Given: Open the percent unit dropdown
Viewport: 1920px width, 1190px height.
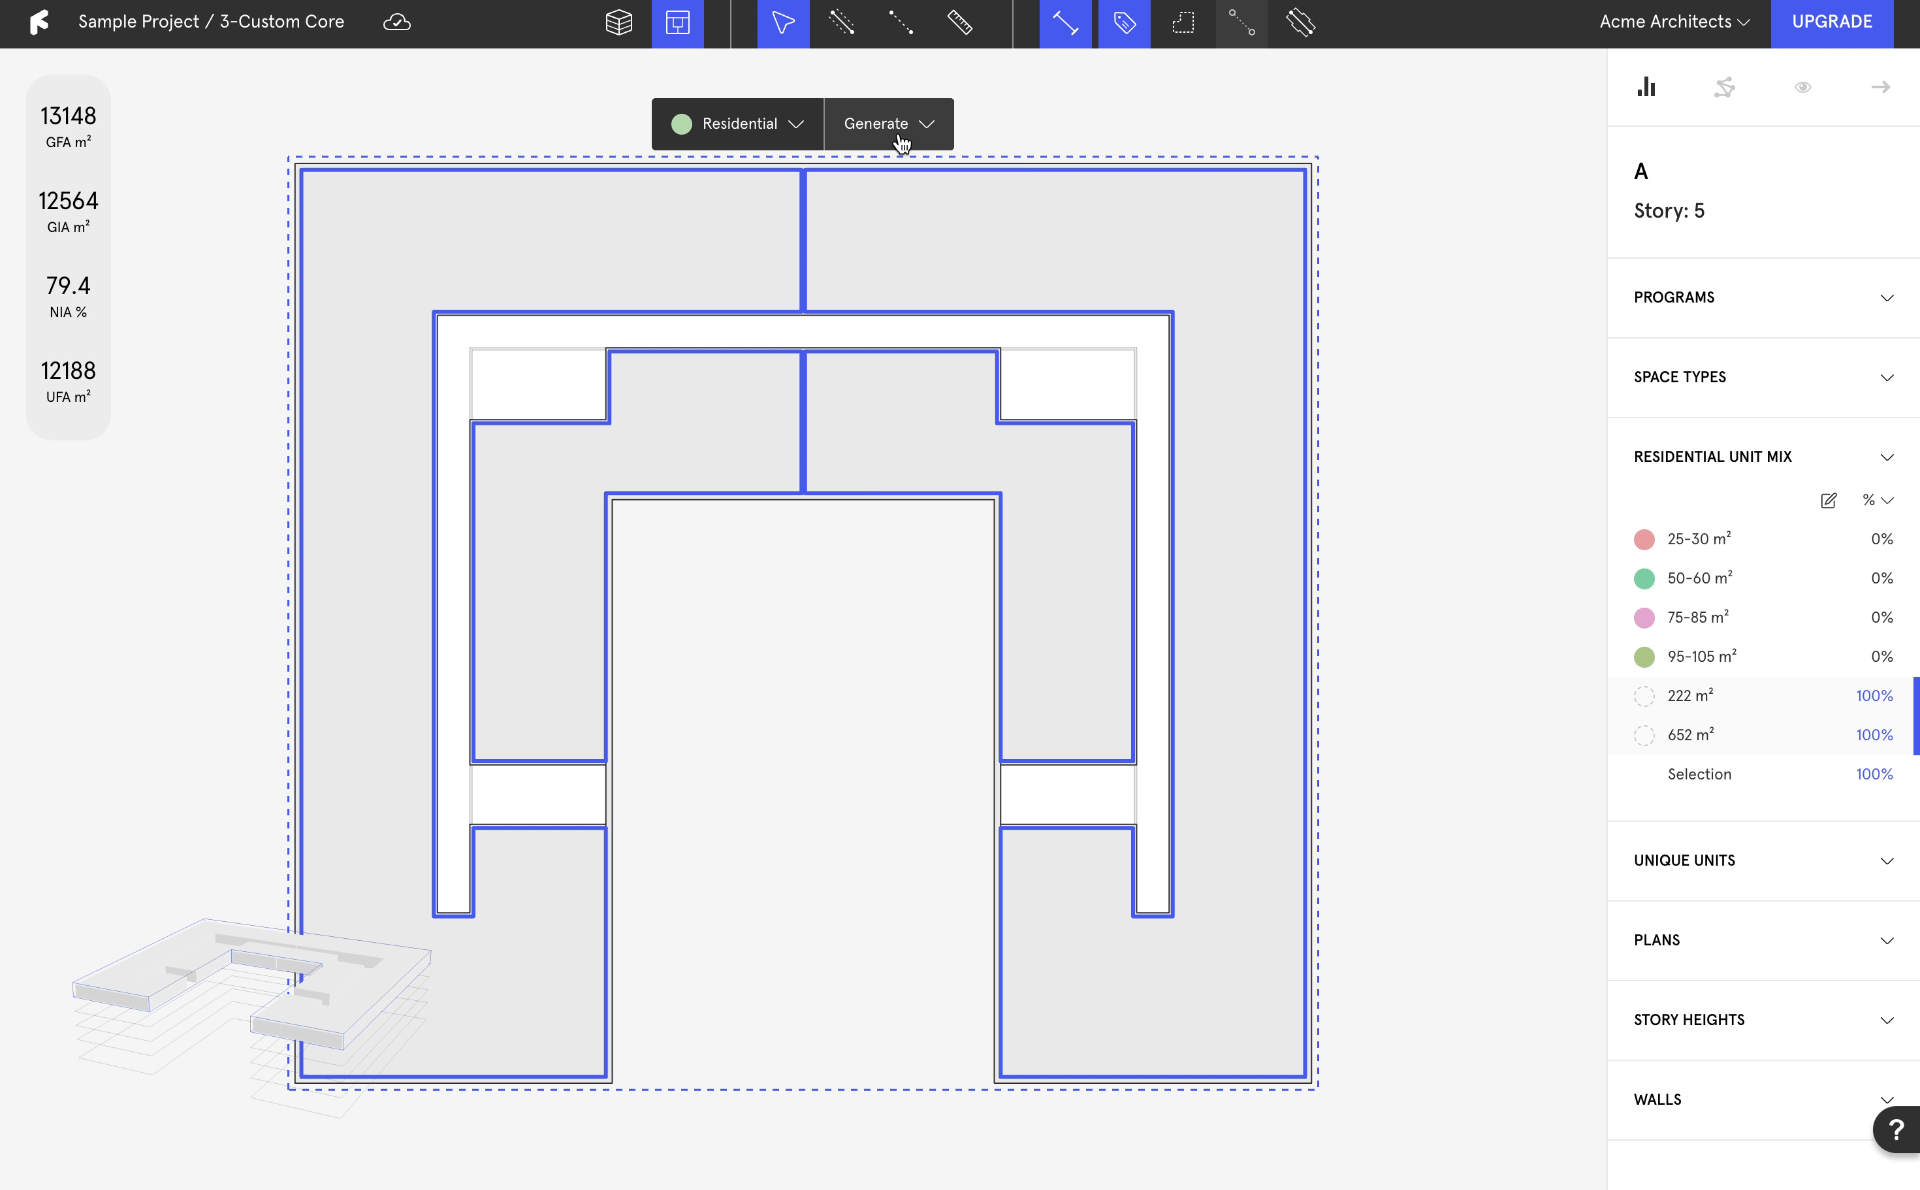Looking at the screenshot, I should pos(1878,500).
